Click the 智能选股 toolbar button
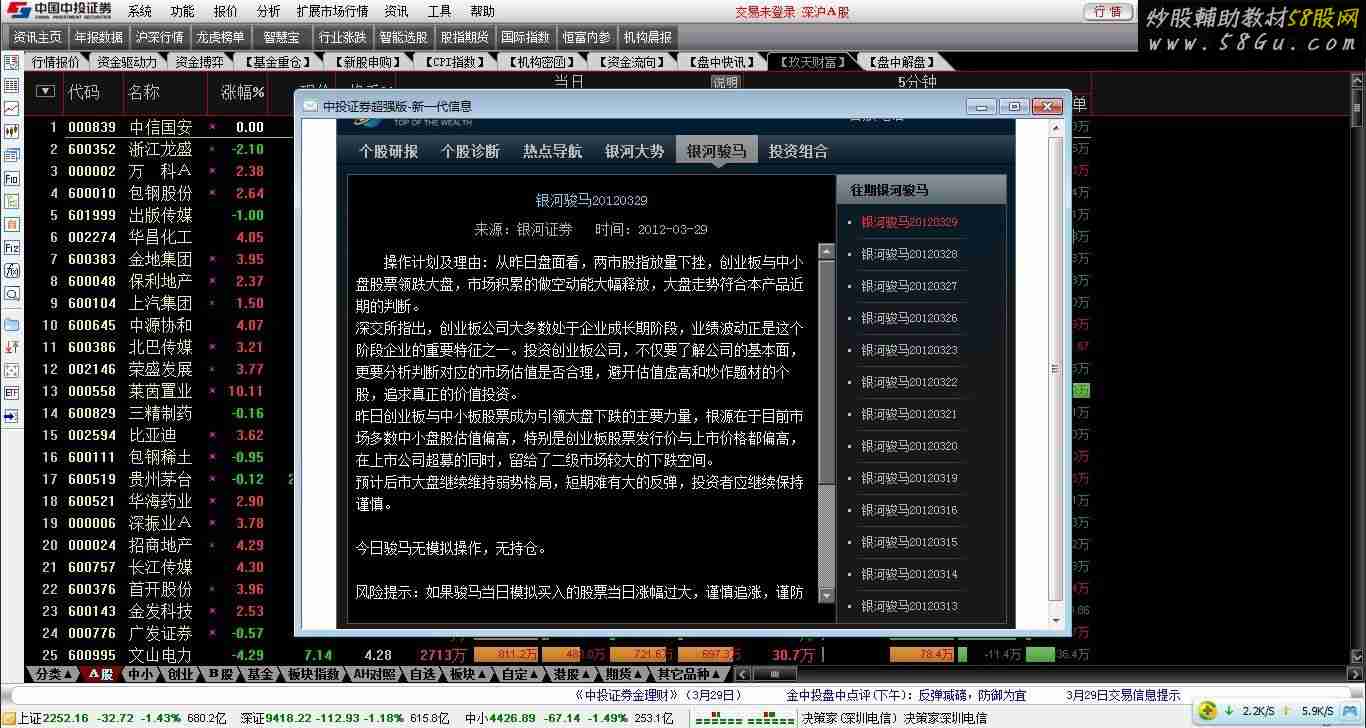The height and width of the screenshot is (728, 1366). tap(403, 37)
